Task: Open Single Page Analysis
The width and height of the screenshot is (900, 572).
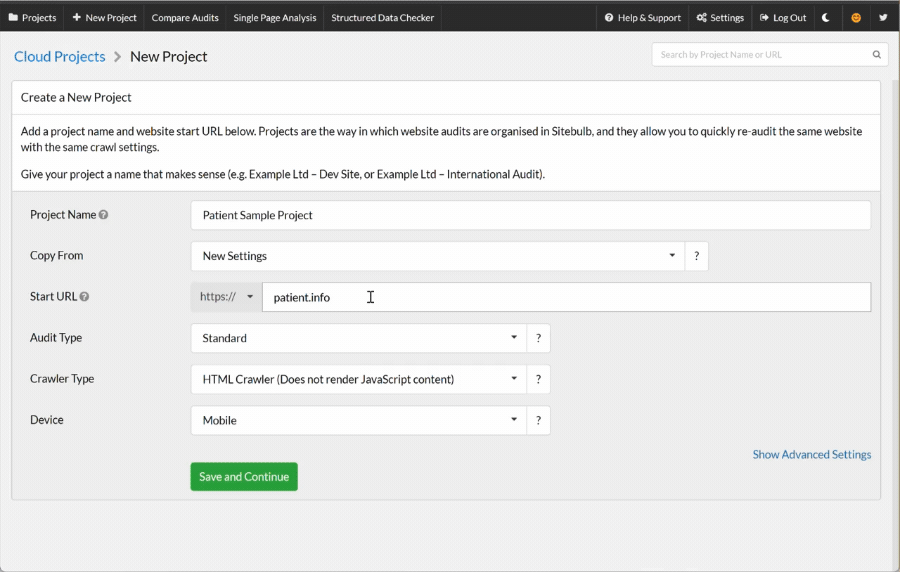Action: click(274, 18)
